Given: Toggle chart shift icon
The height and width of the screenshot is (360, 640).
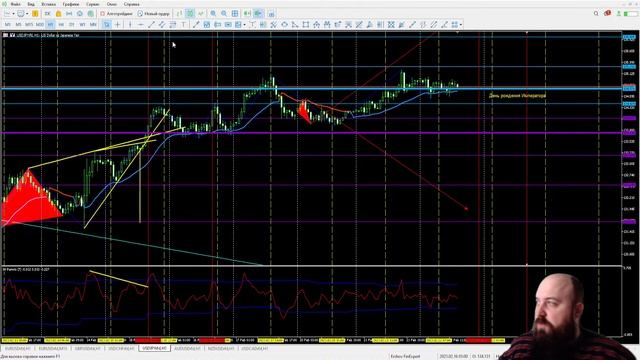Looking at the screenshot, I should [x=258, y=14].
